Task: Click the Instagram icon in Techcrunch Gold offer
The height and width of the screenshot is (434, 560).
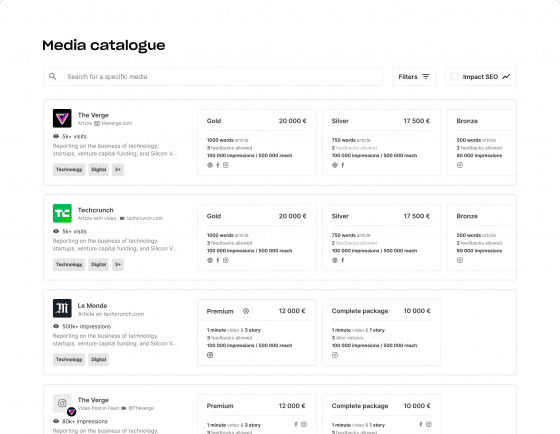Action: [226, 260]
